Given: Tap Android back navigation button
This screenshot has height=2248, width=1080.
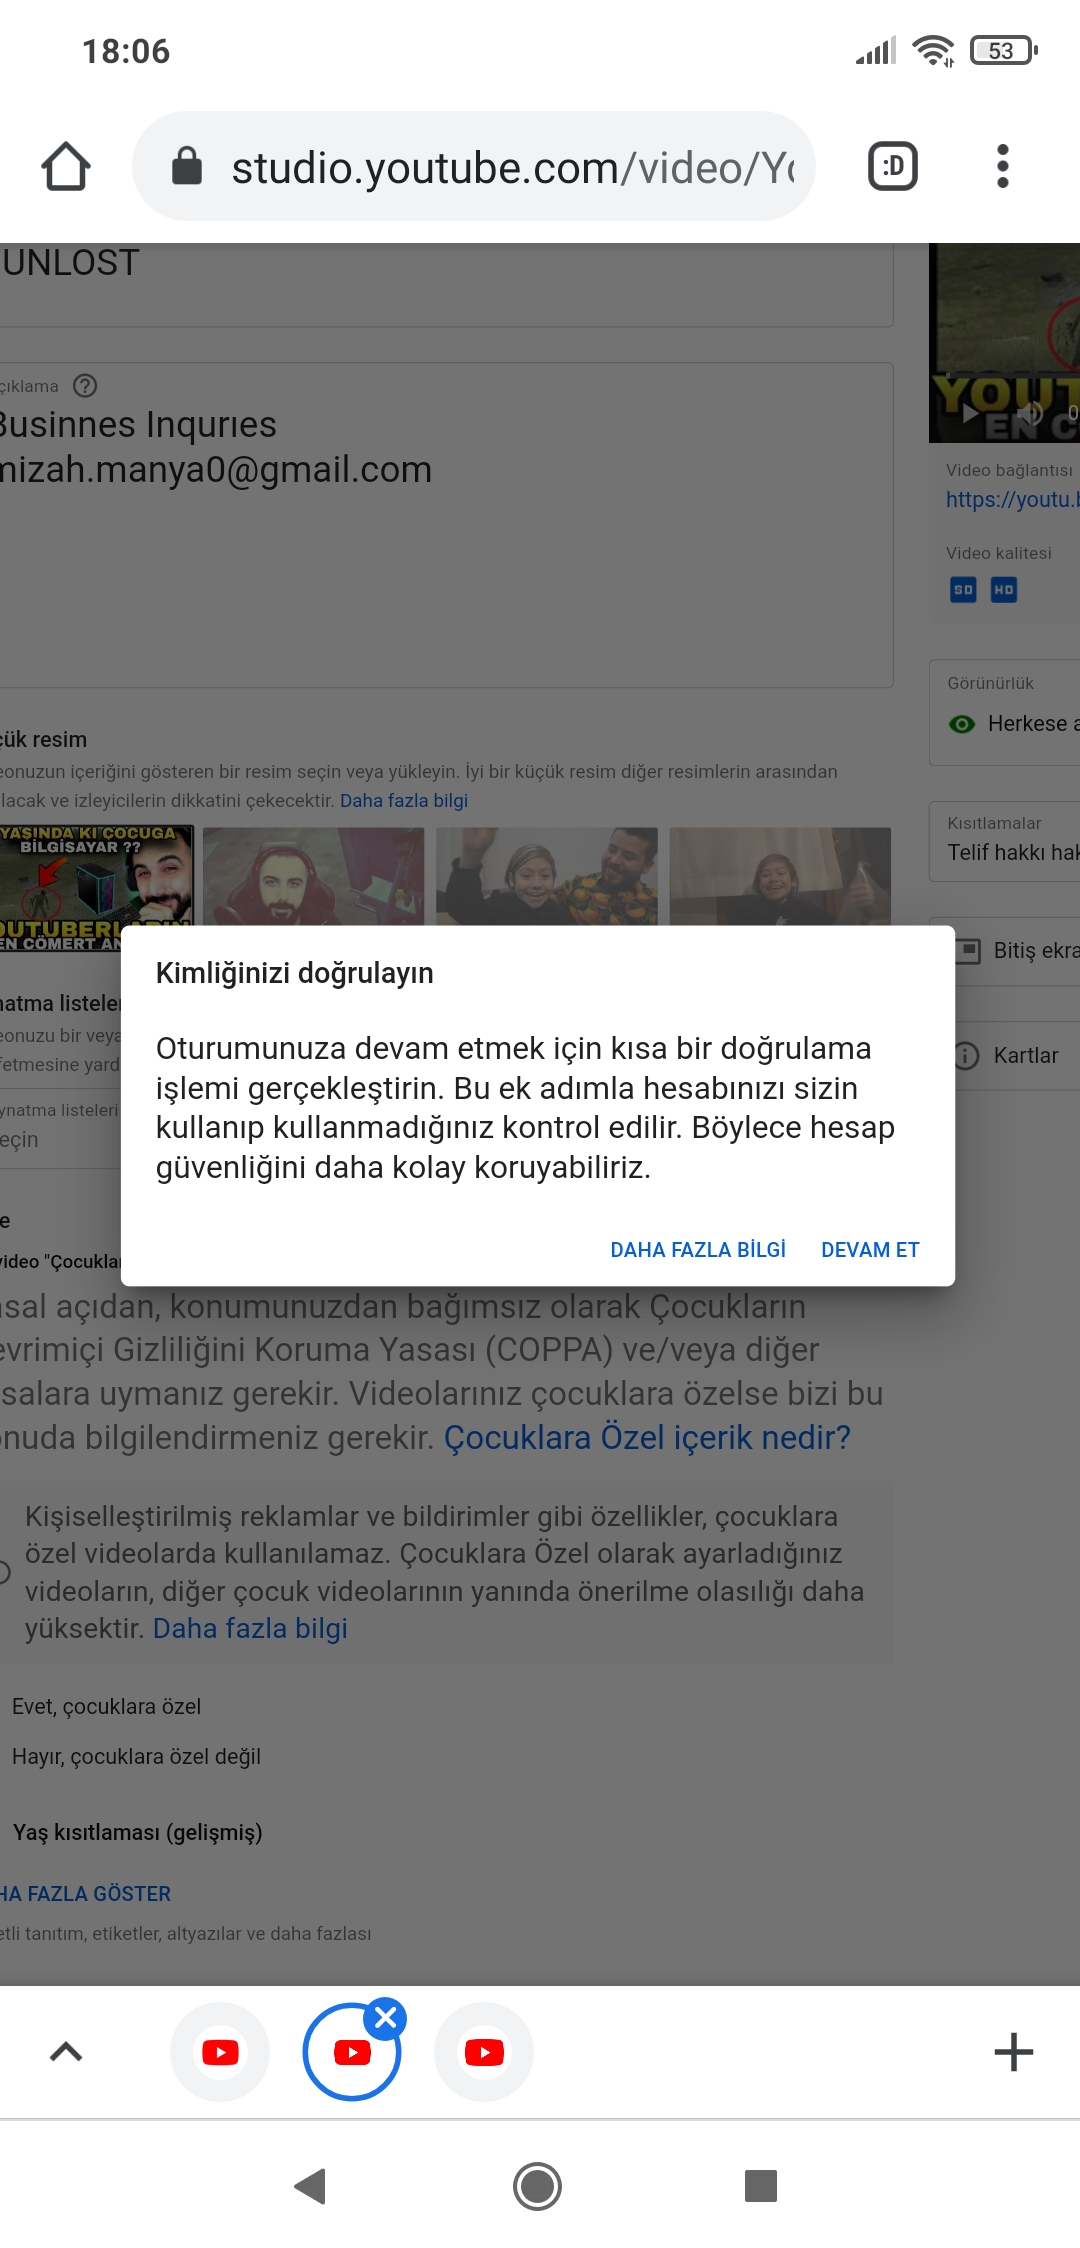Looking at the screenshot, I should 311,2186.
